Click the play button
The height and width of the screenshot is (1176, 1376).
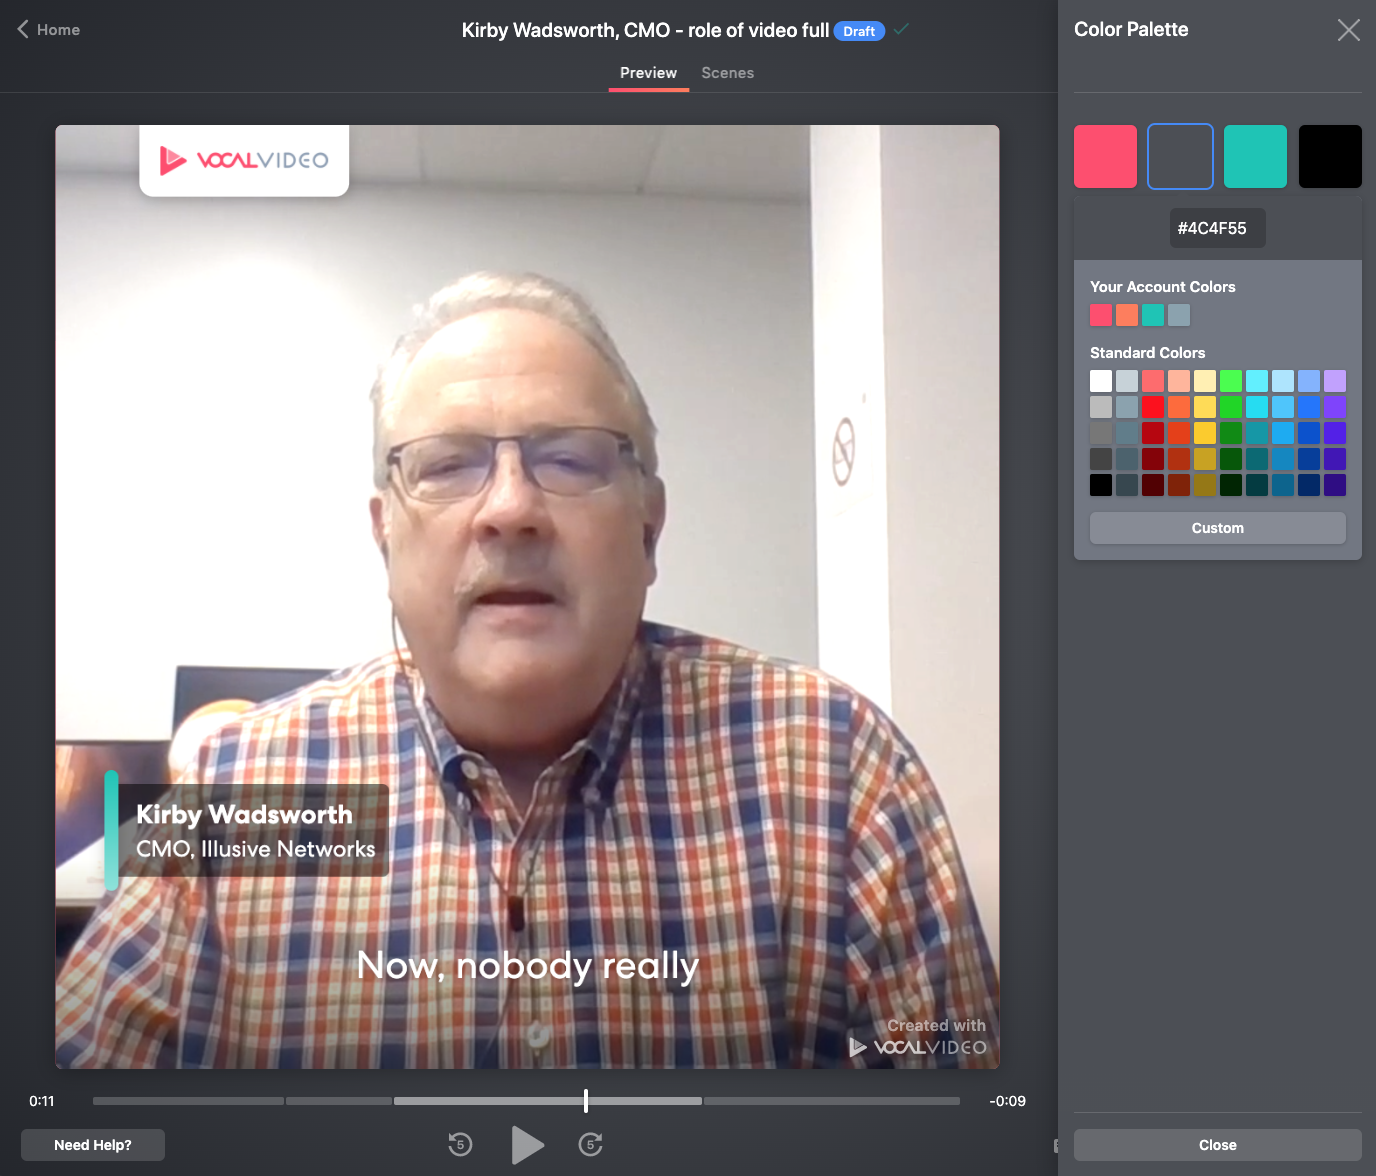527,1145
